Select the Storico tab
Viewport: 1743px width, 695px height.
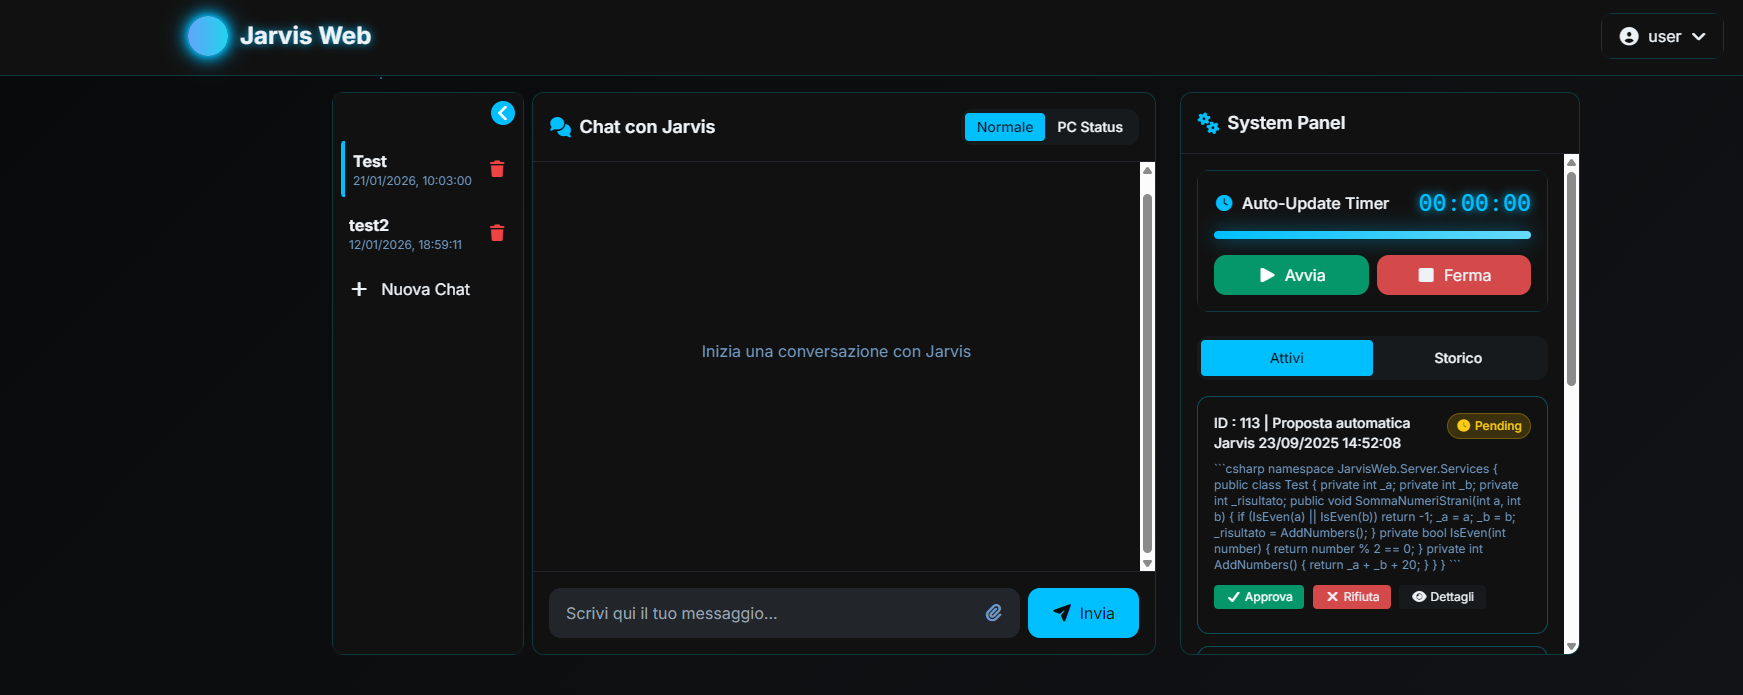click(1458, 358)
